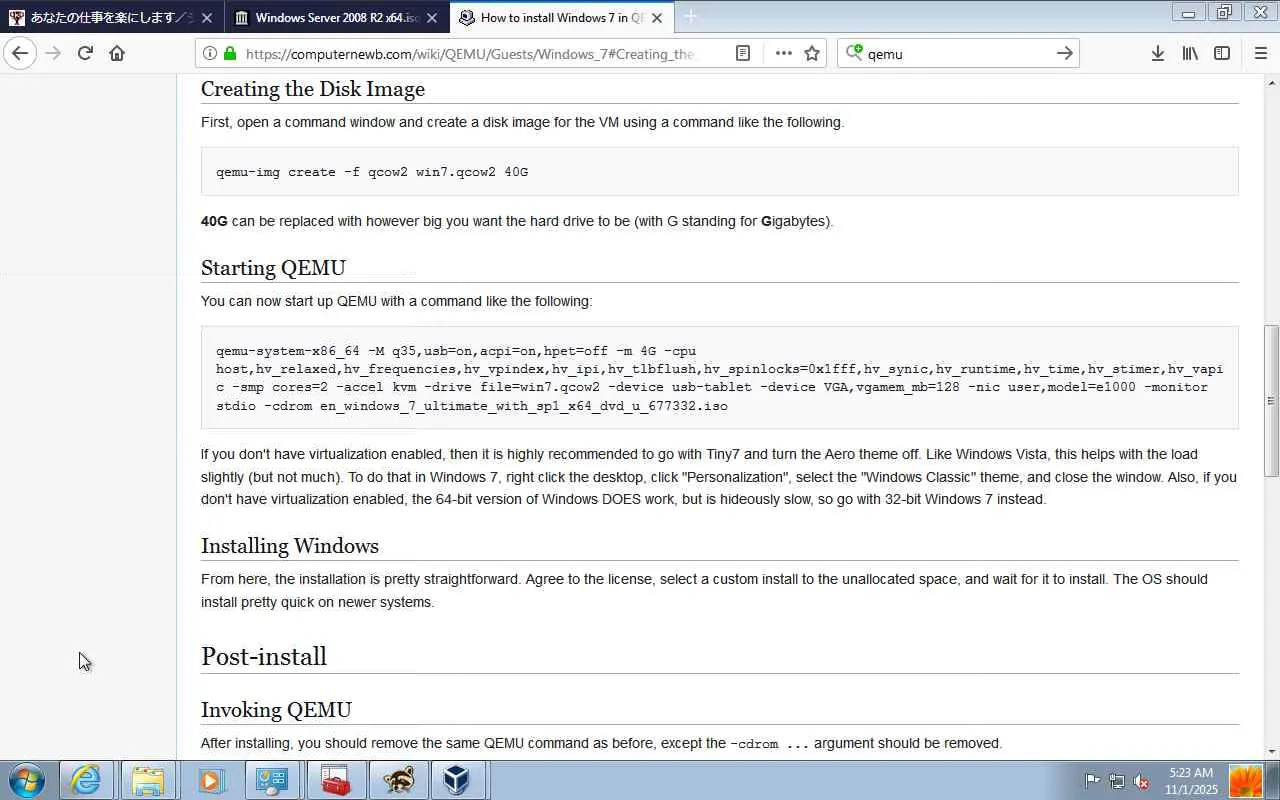Launch Internet Explorer from the taskbar
1280x800 pixels.
tap(86, 780)
